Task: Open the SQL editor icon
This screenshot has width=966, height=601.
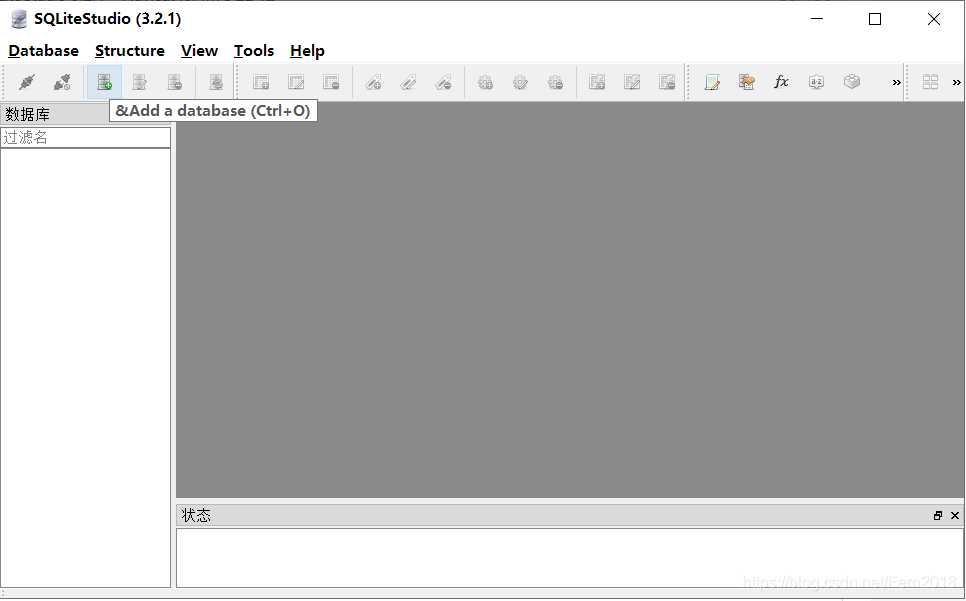Action: coord(712,82)
